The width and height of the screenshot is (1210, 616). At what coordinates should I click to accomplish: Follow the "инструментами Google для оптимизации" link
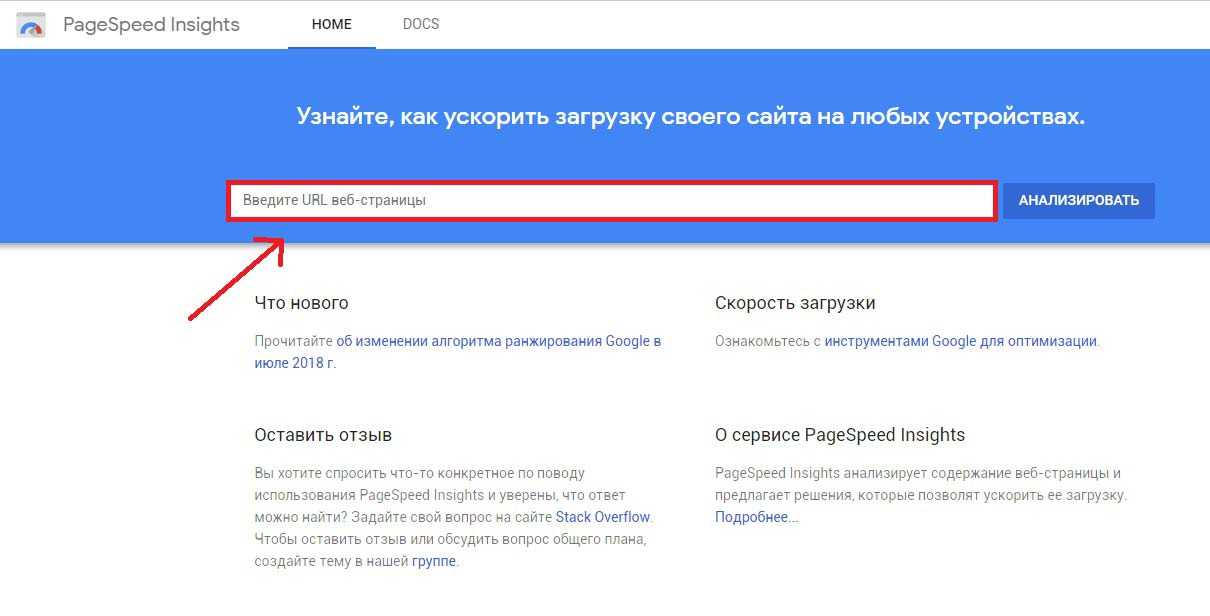[x=960, y=341]
